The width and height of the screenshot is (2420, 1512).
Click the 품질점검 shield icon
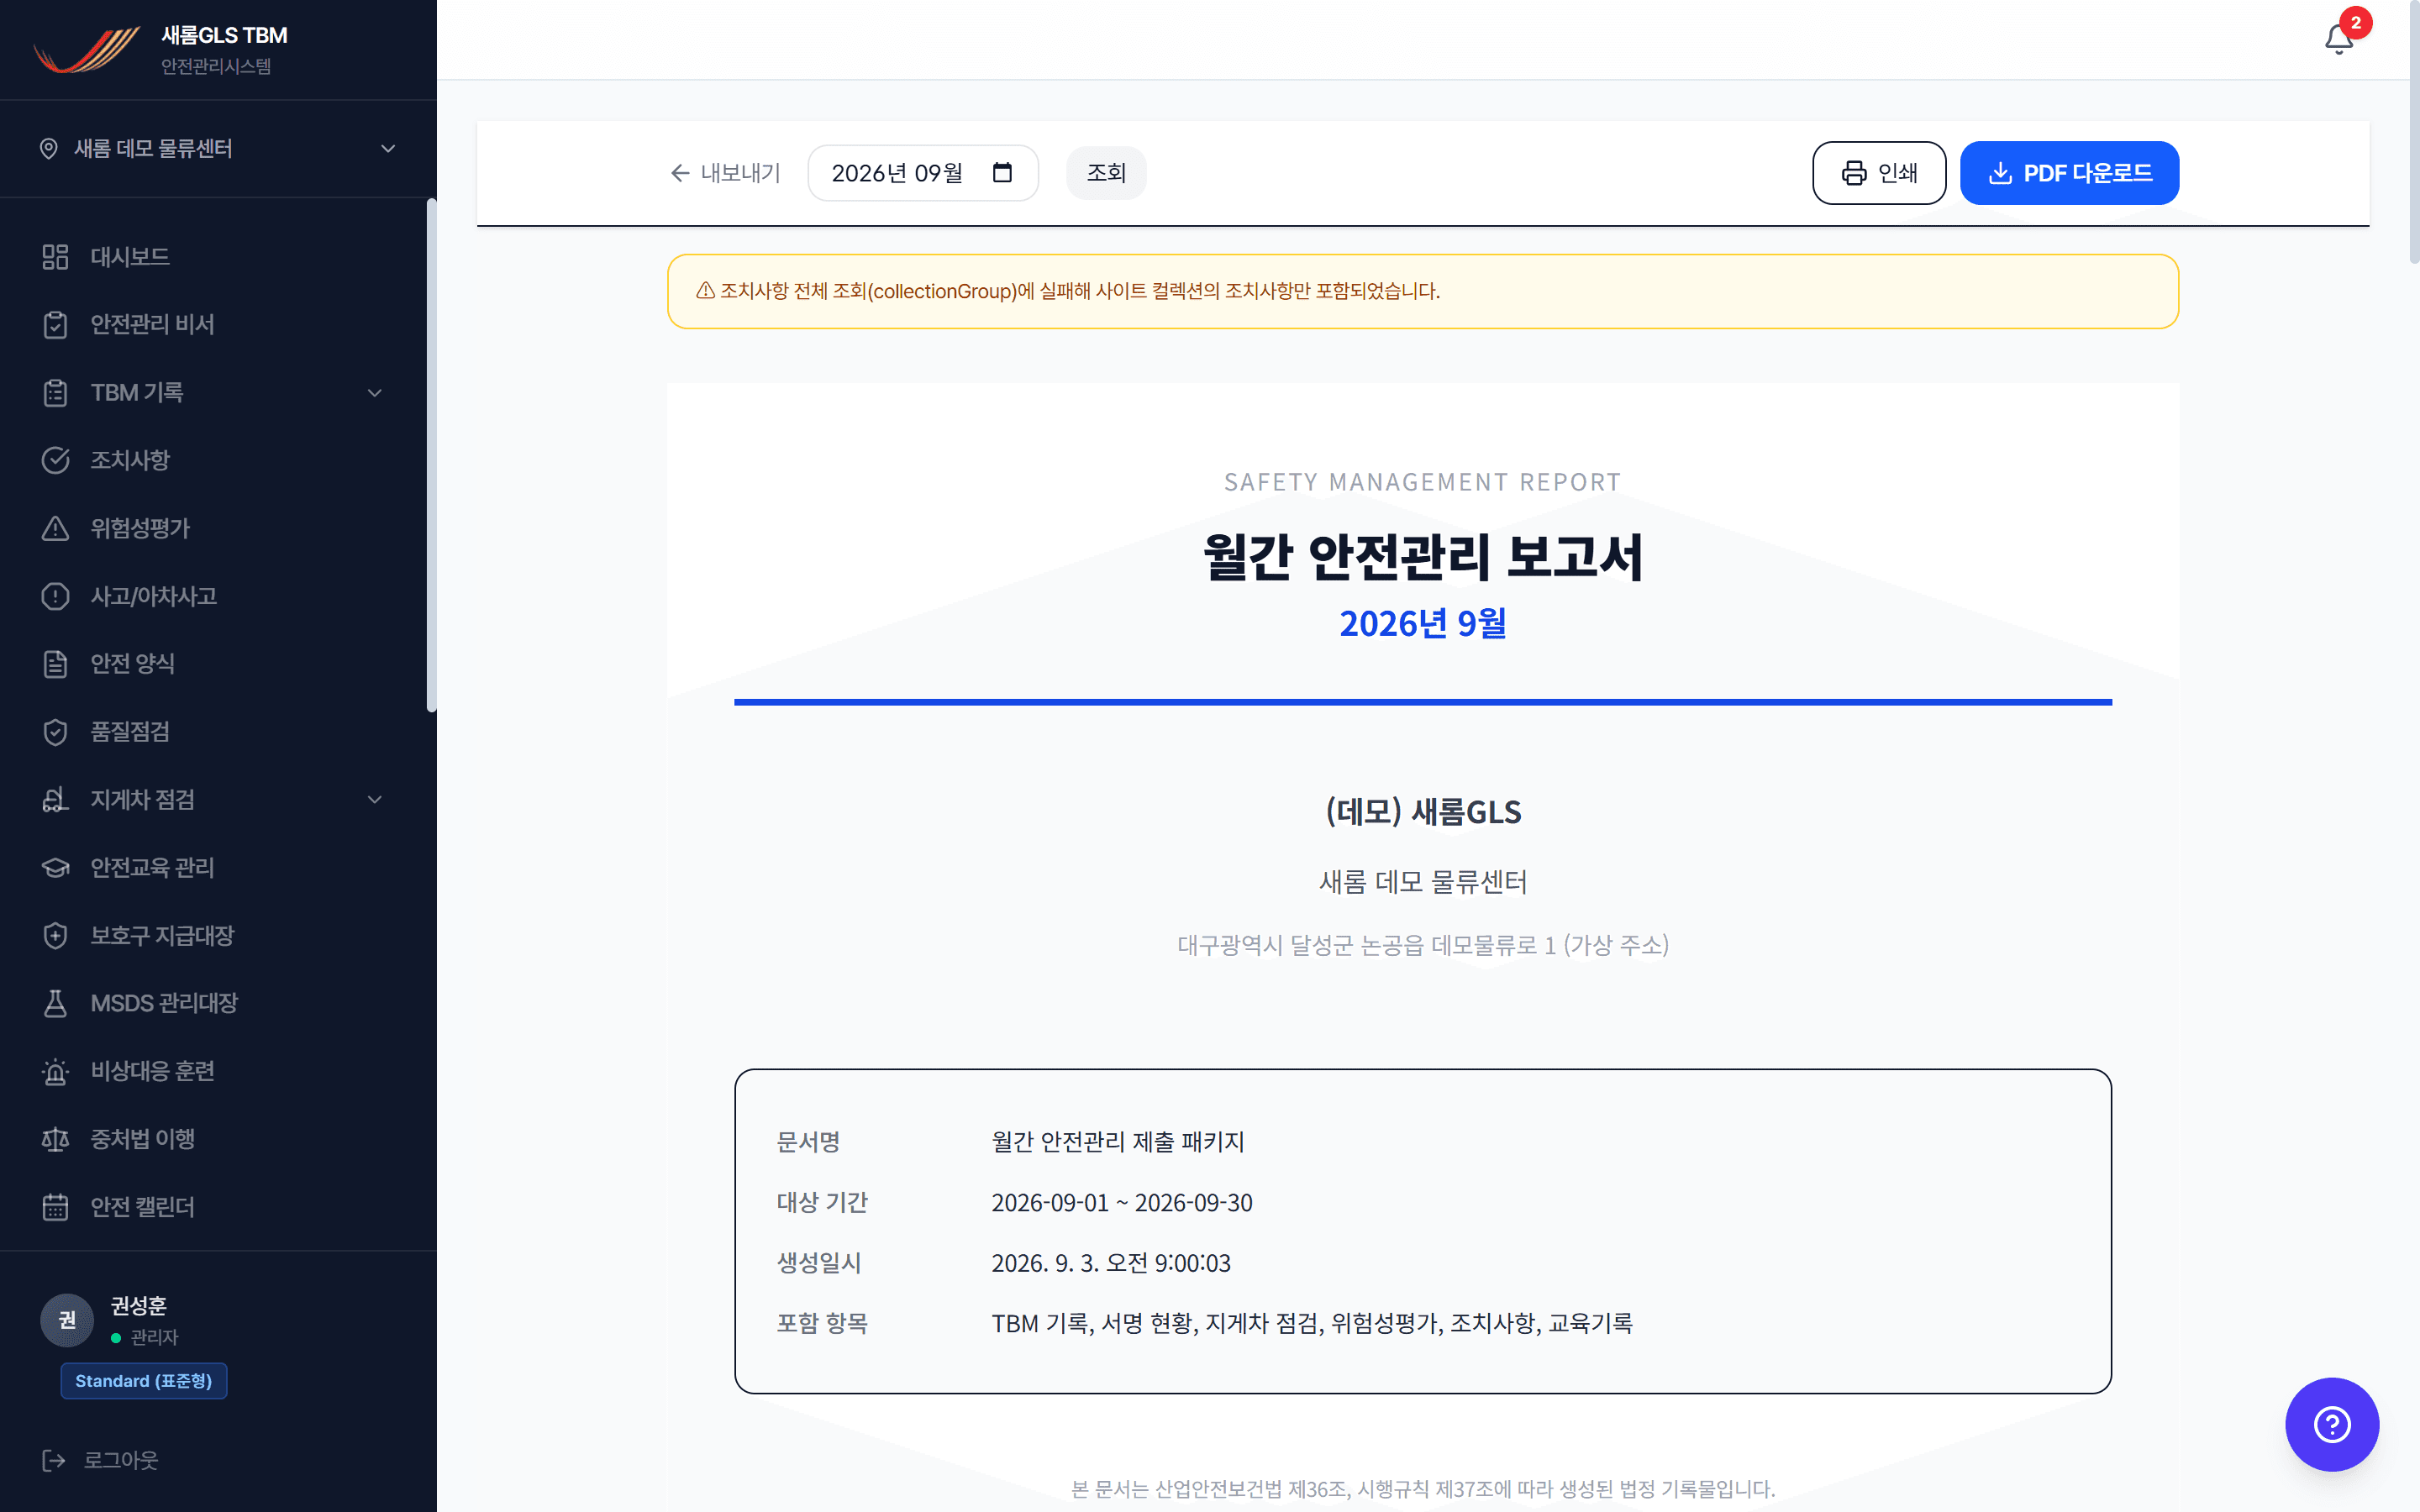[55, 732]
